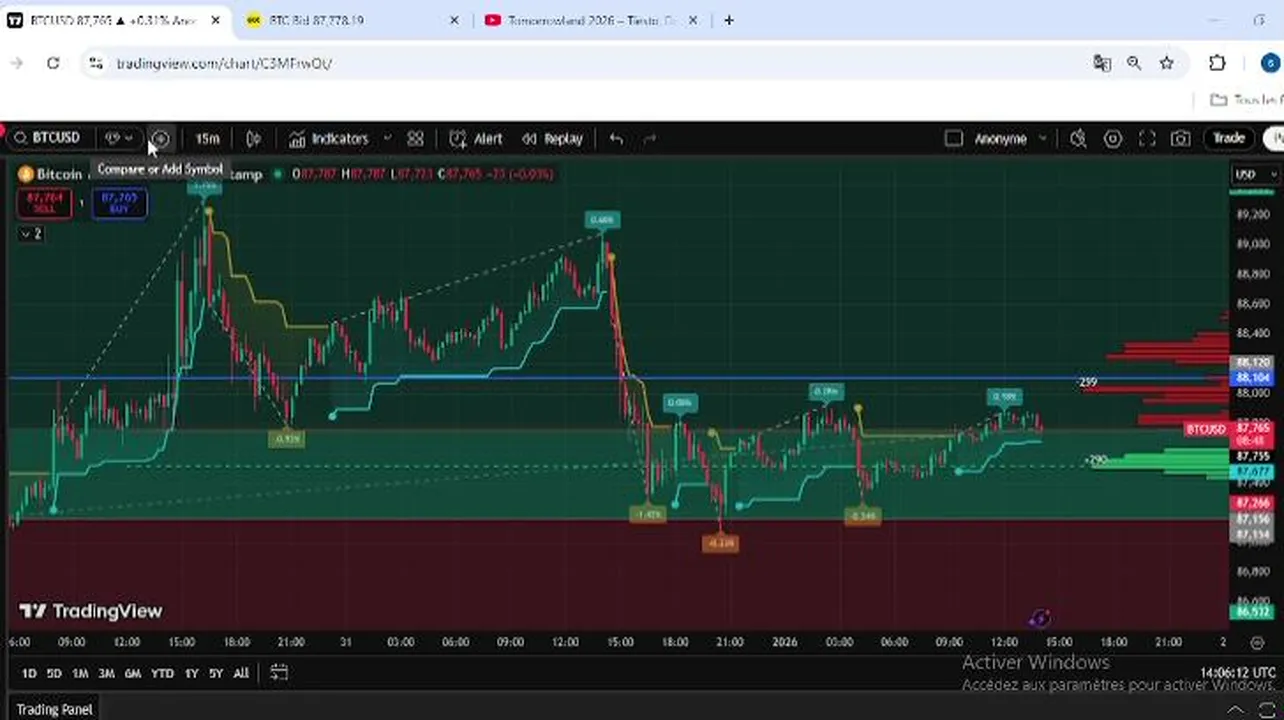This screenshot has height=720, width=1284.
Task: Open the BTCUSD symbol search box
Action: coord(47,138)
